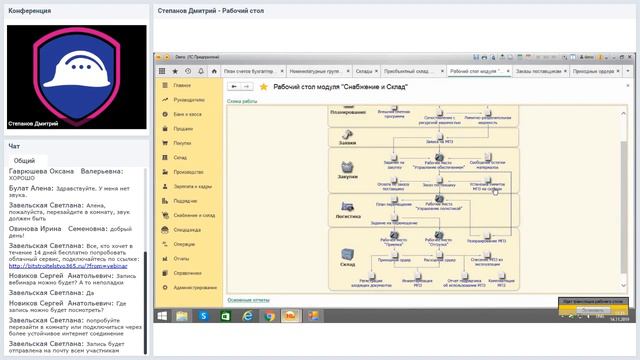Open Рабочее место Управление логистикой node
640x360 pixels.
[x=439, y=203]
